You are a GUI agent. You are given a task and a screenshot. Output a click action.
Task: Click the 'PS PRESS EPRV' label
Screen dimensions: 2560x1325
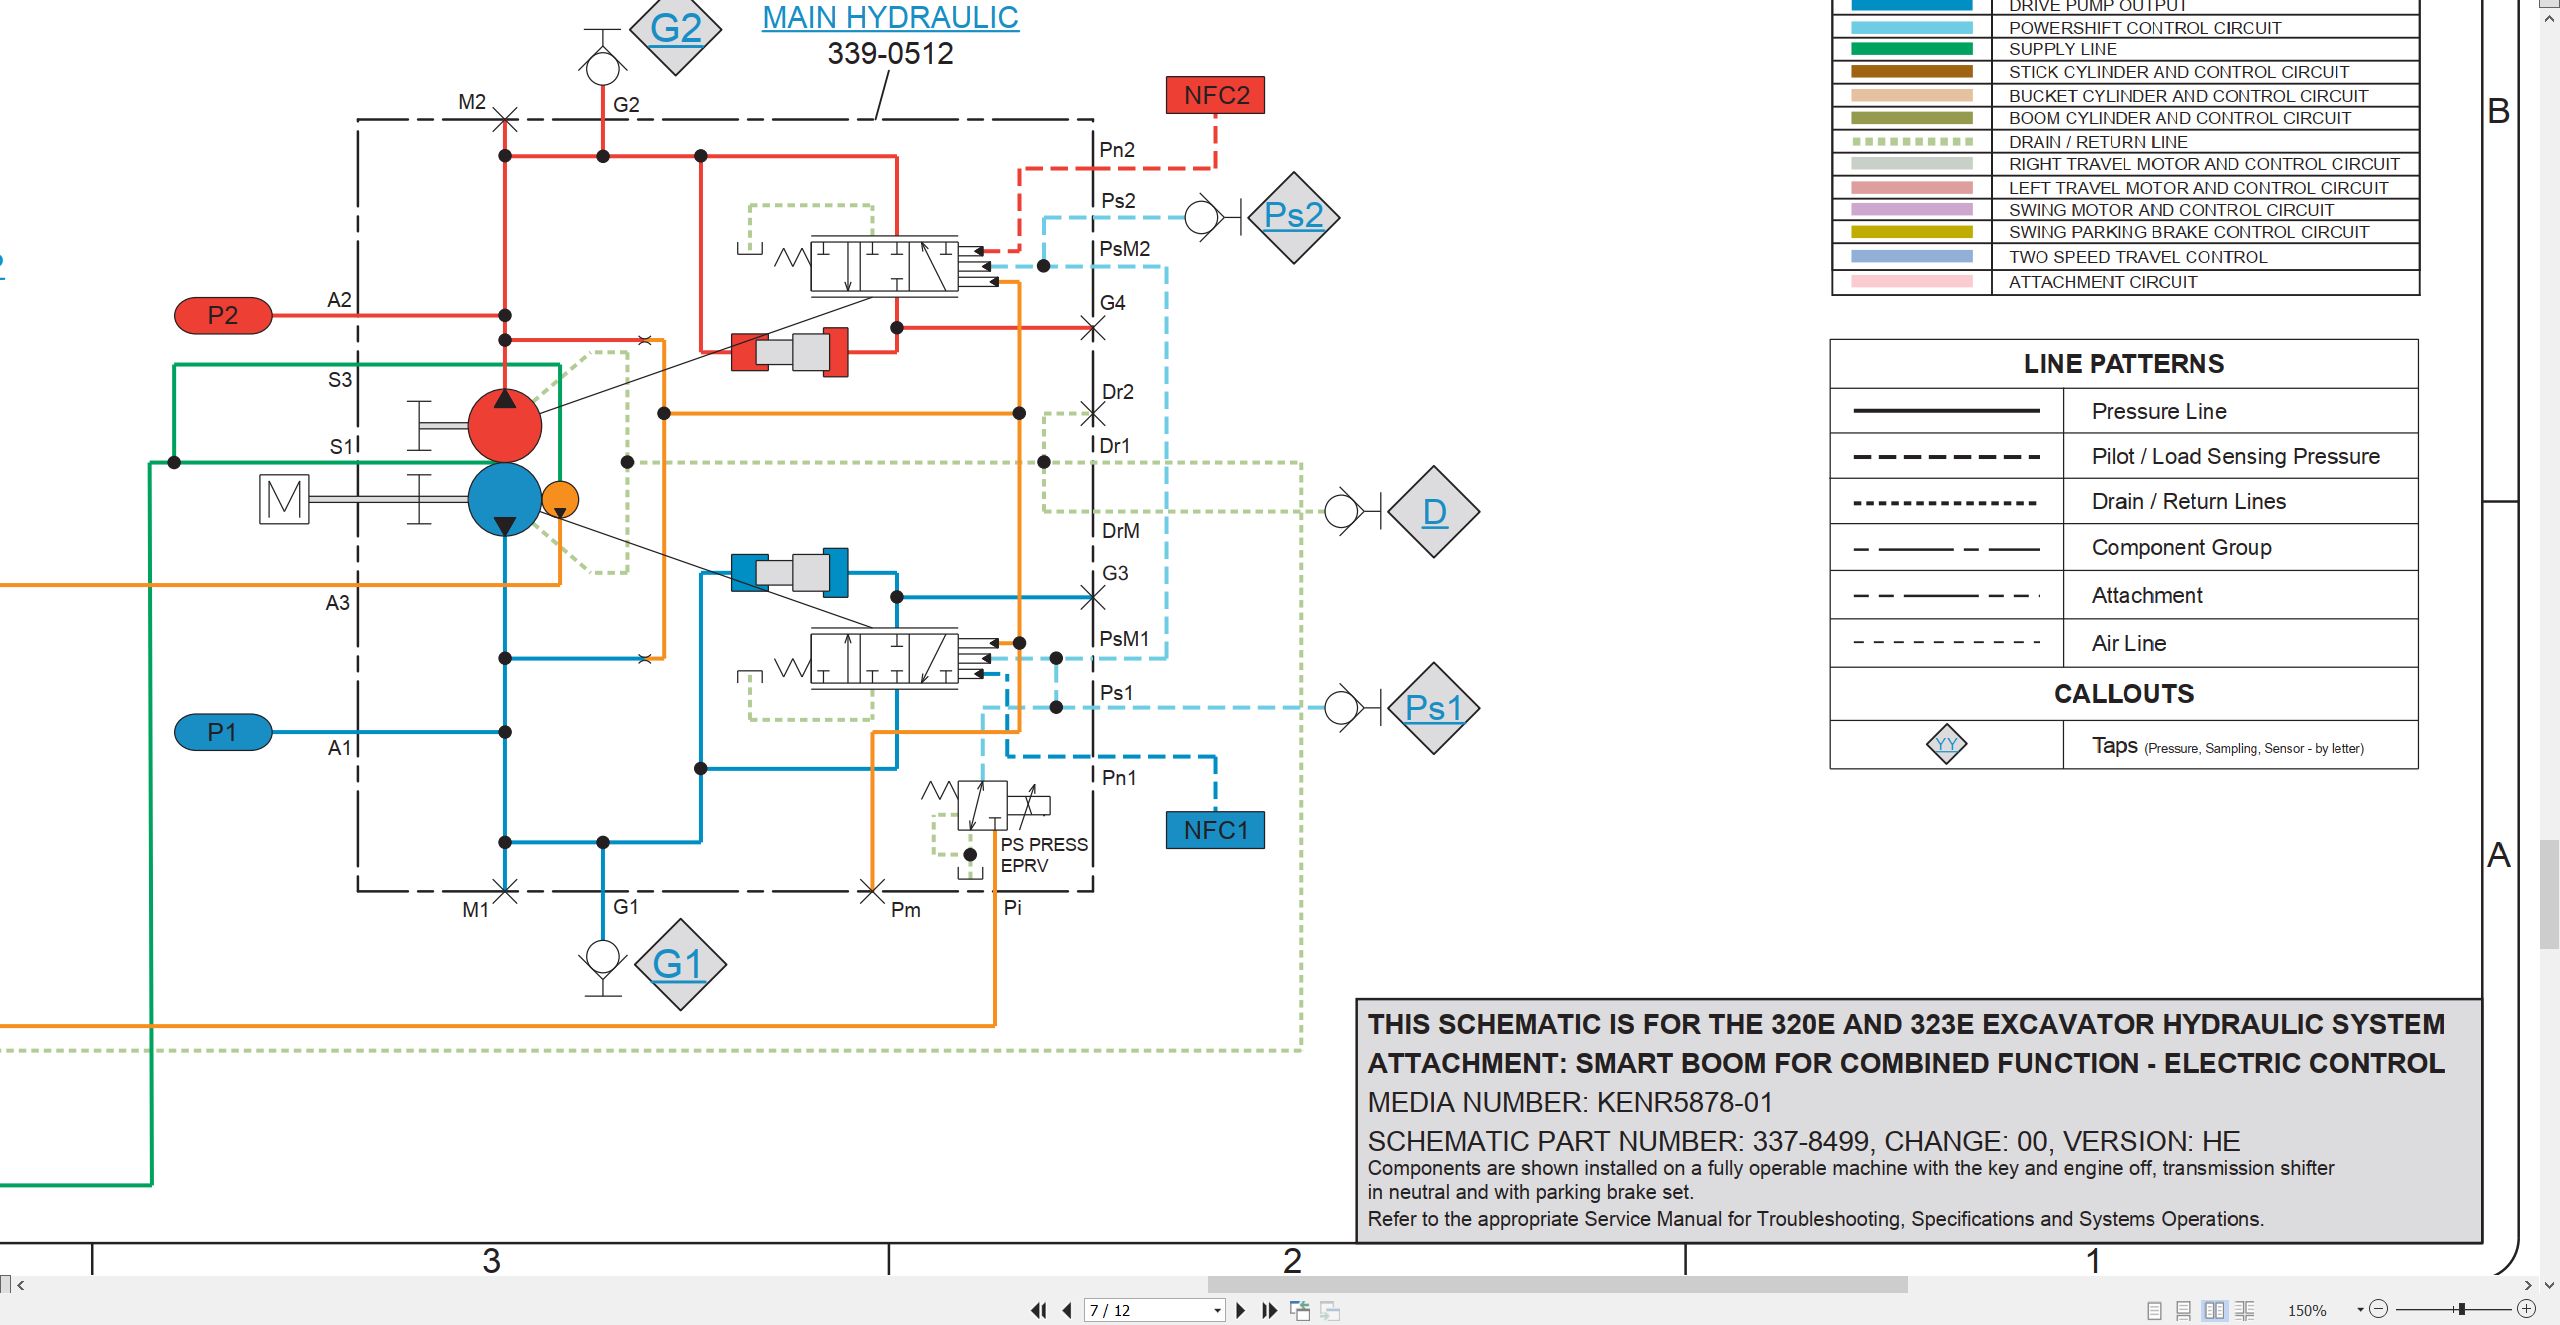pyautogui.click(x=1044, y=855)
